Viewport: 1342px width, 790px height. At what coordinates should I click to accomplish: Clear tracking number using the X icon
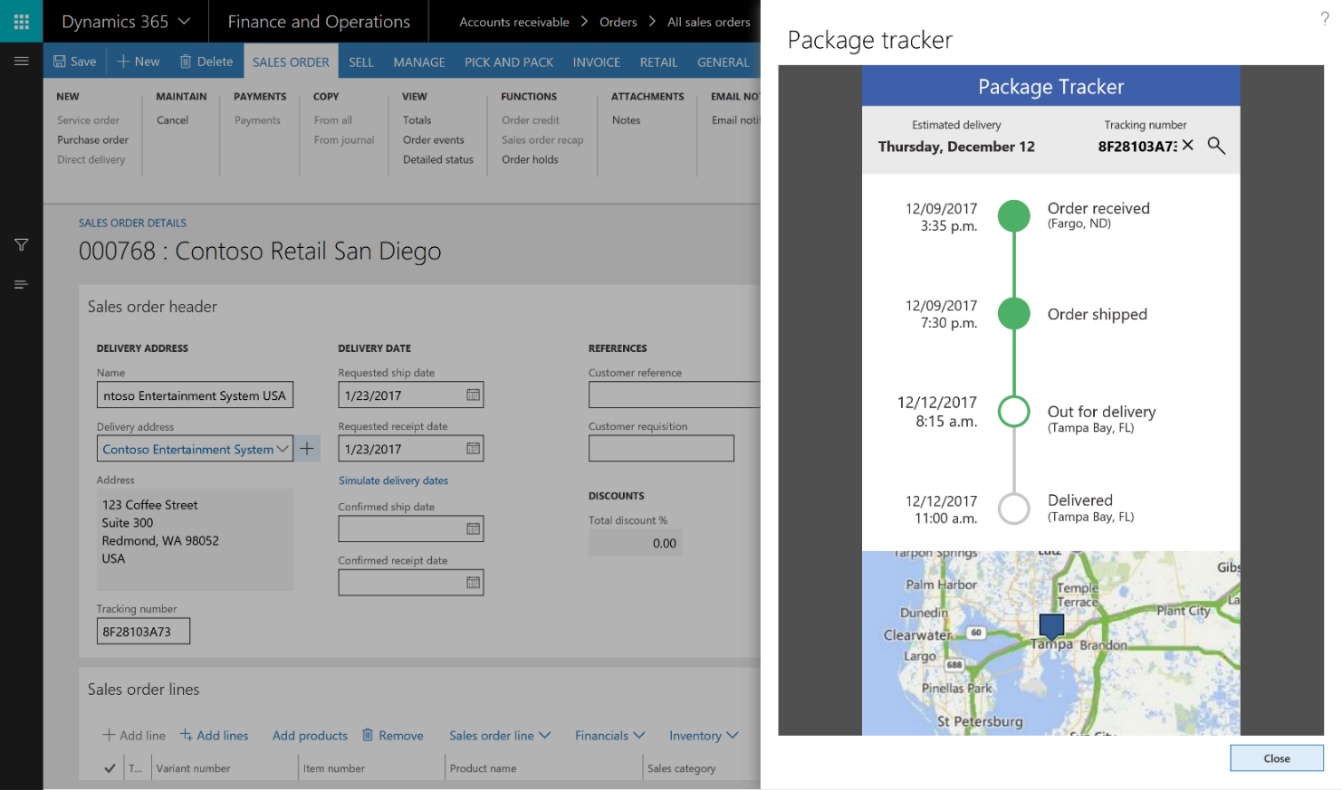1190,145
